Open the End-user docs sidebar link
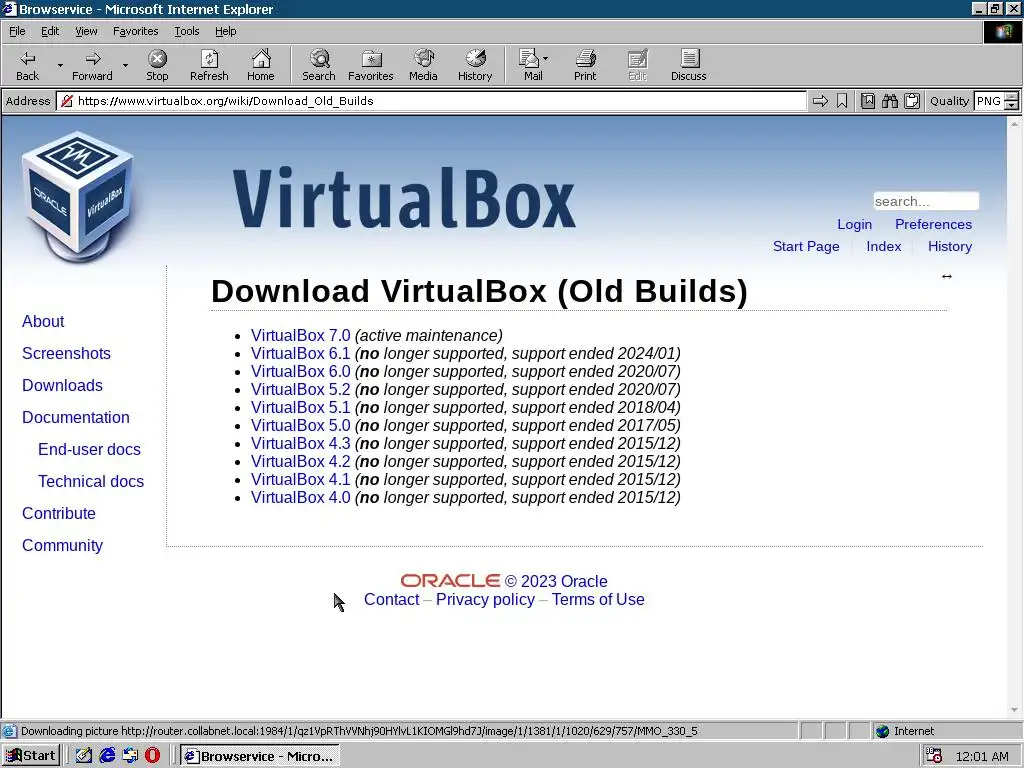This screenshot has height=768, width=1024. [89, 449]
